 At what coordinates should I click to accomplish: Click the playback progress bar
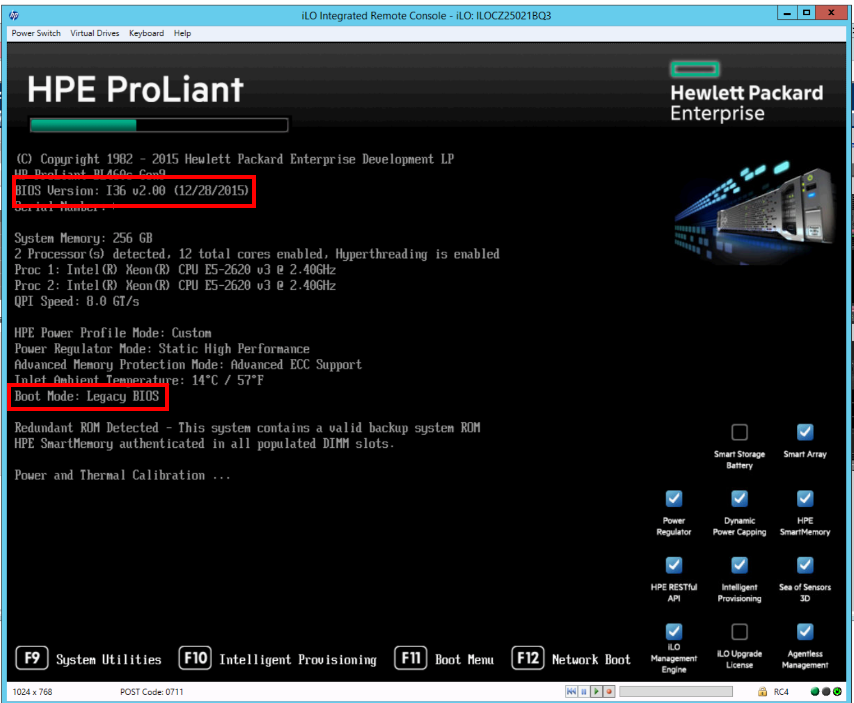(676, 692)
